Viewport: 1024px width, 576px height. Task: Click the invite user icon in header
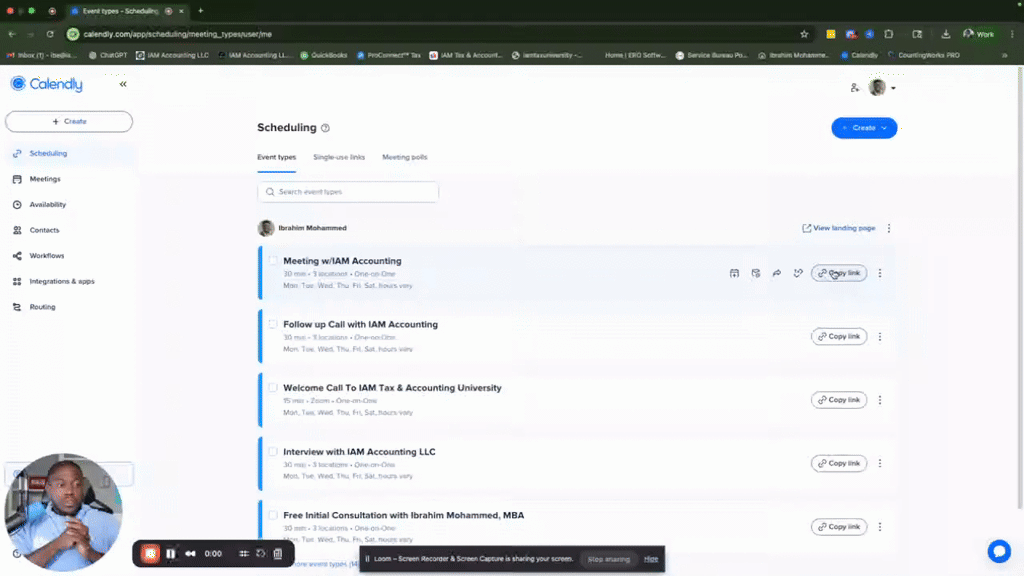[854, 88]
